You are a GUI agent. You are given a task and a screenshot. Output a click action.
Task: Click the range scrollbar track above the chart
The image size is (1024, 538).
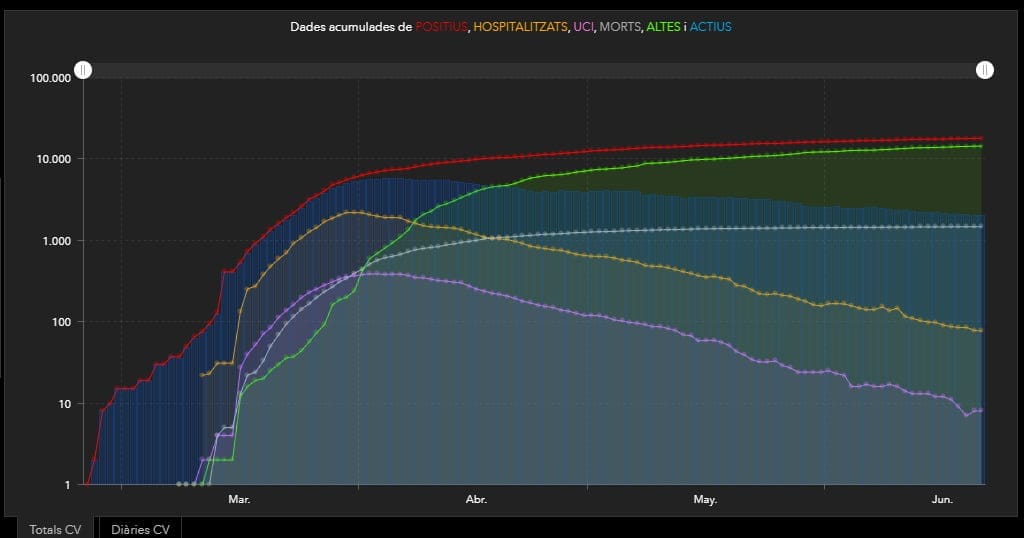click(x=534, y=70)
